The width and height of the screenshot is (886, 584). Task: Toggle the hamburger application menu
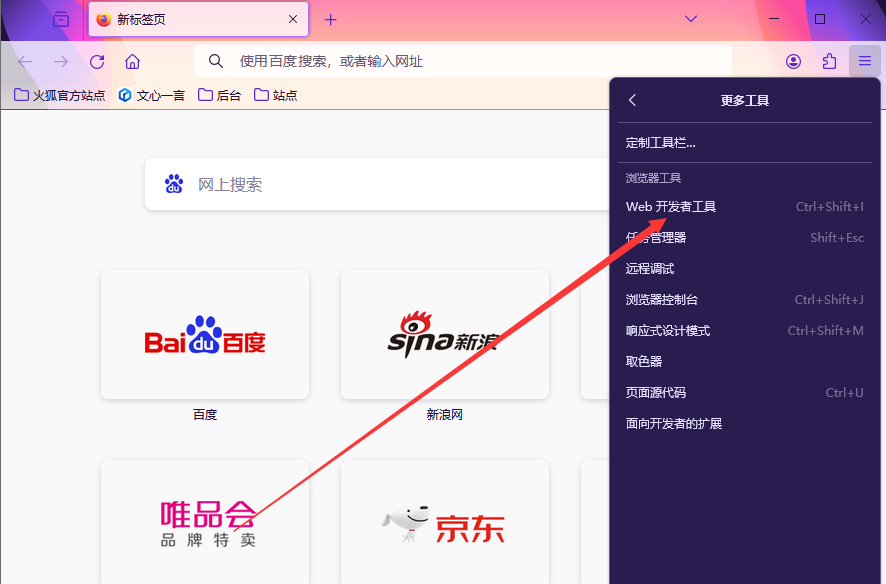coord(865,61)
